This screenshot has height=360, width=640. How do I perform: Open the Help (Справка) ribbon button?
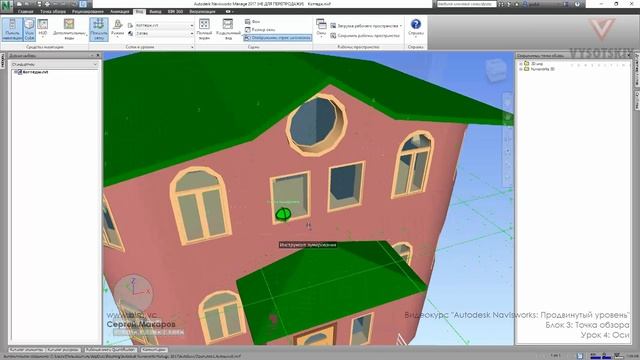pyautogui.click(x=416, y=28)
